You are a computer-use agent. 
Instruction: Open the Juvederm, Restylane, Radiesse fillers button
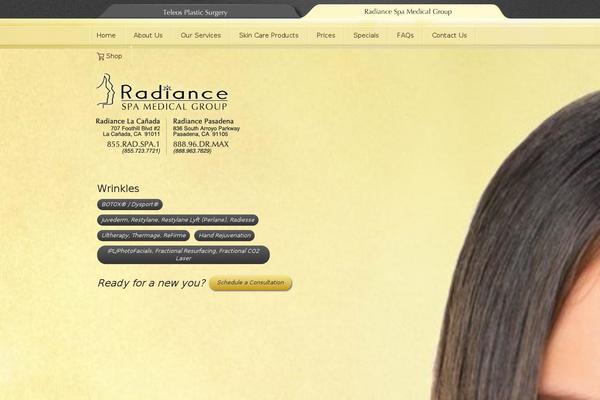[x=178, y=220]
